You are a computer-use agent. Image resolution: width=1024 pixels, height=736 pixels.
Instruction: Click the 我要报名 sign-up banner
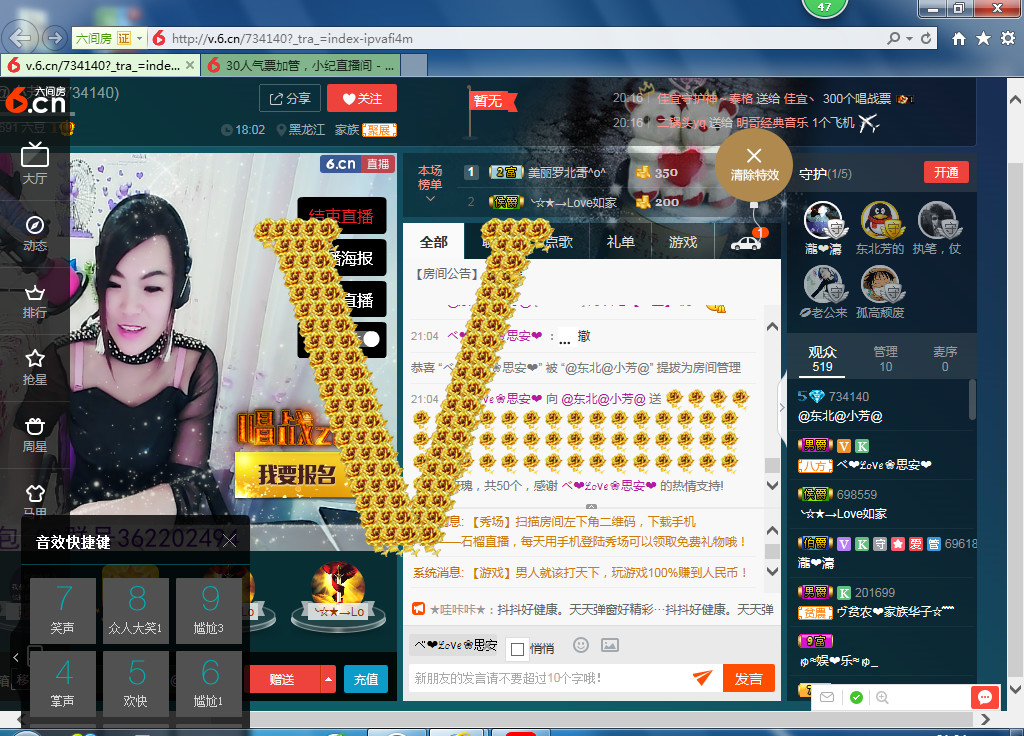[x=296, y=475]
